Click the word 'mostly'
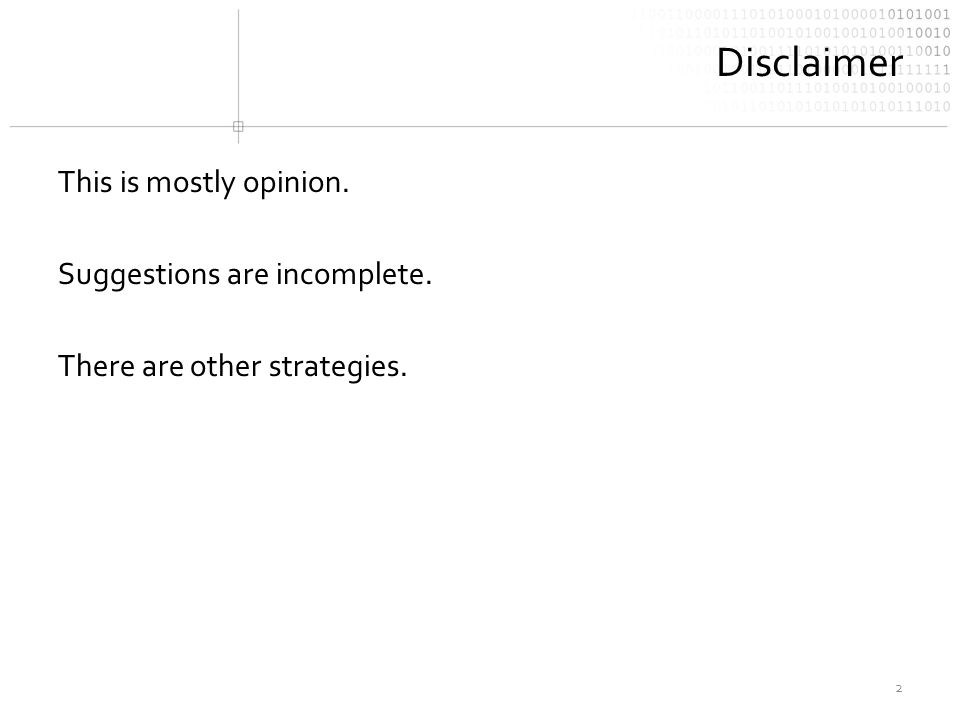Screen dimensions: 960x720 click(x=190, y=182)
